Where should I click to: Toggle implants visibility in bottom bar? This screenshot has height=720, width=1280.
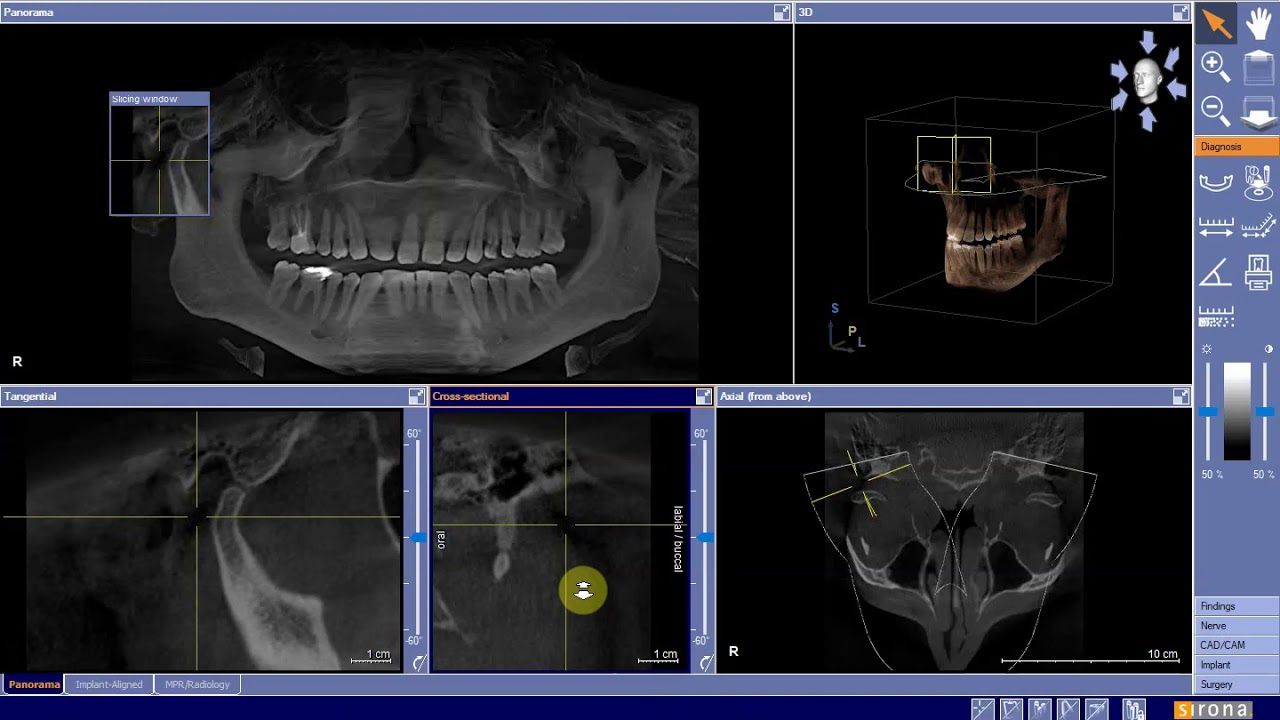pos(1040,709)
